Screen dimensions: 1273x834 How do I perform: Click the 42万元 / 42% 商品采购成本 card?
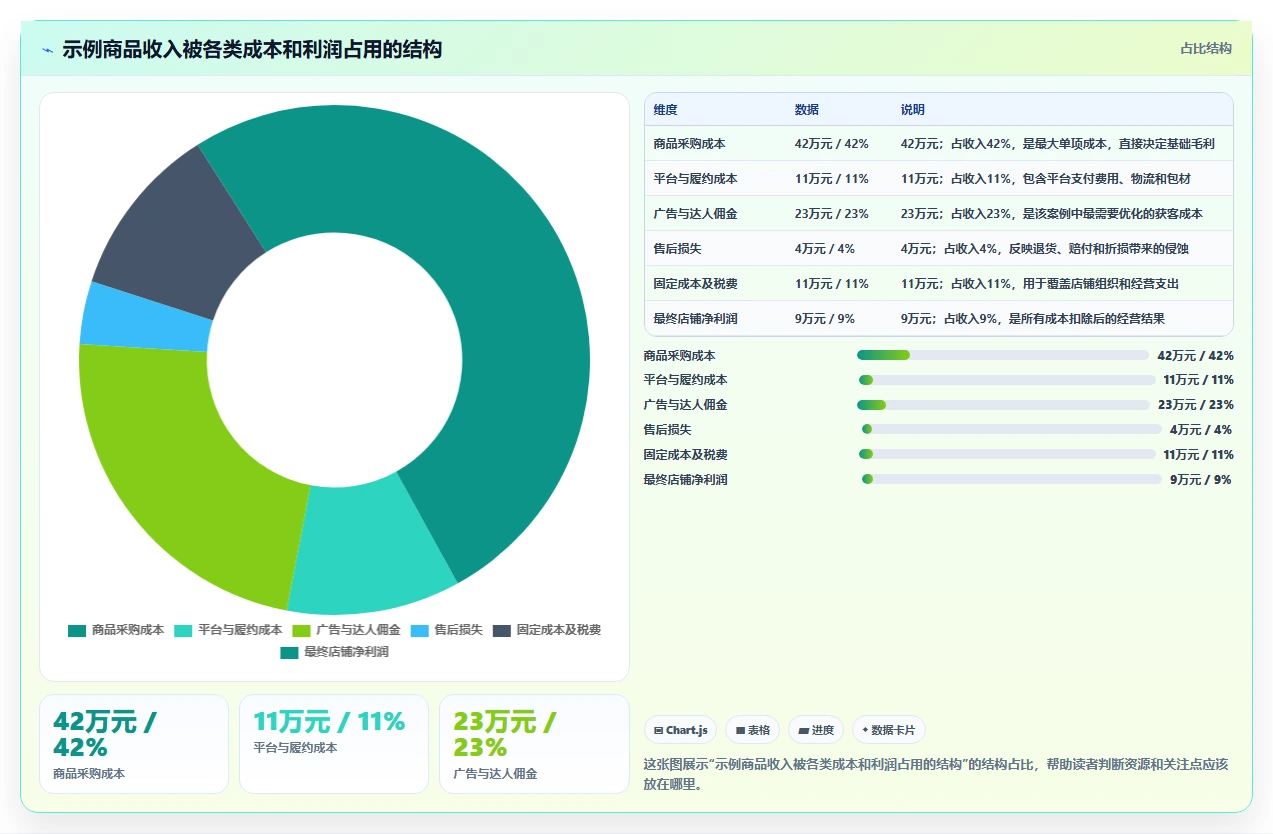coord(134,744)
